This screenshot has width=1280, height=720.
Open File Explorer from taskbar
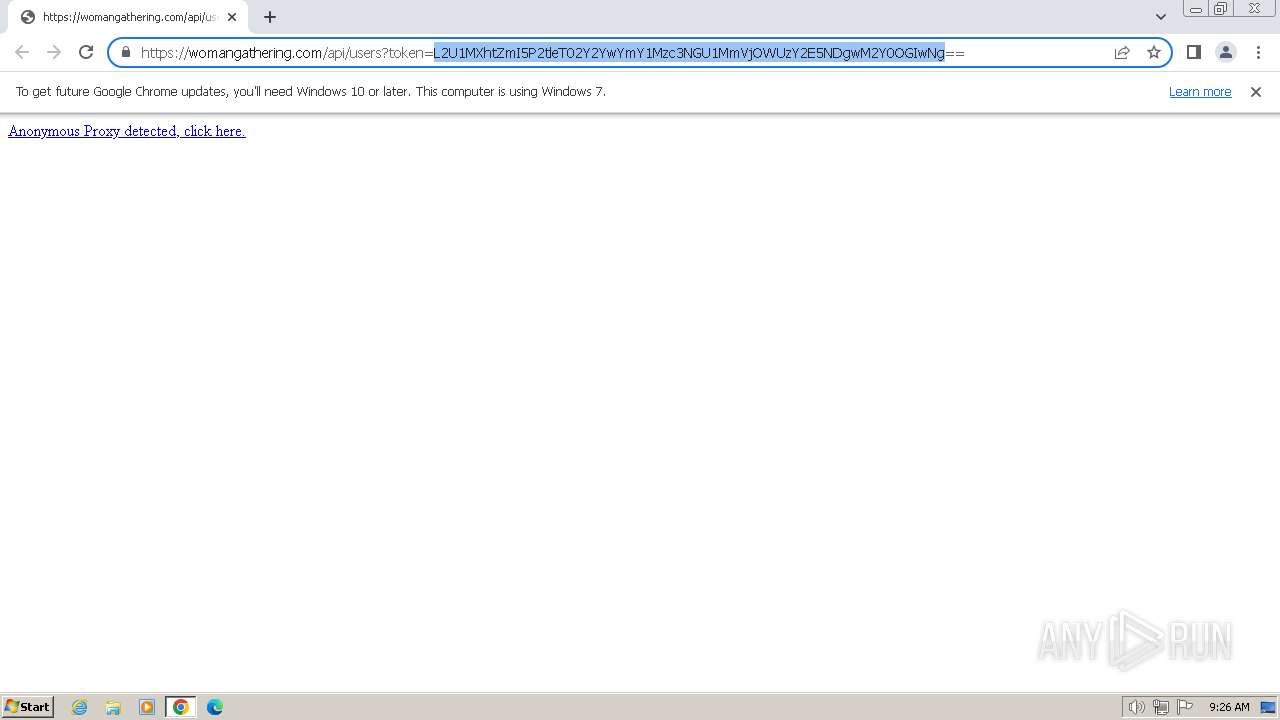[113, 707]
